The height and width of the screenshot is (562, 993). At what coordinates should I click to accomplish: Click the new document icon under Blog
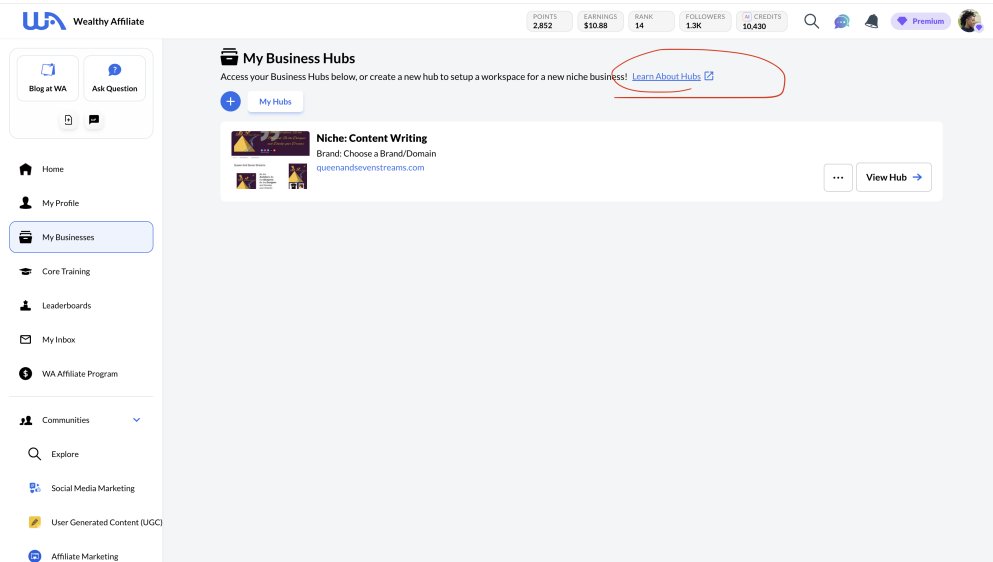[68, 120]
